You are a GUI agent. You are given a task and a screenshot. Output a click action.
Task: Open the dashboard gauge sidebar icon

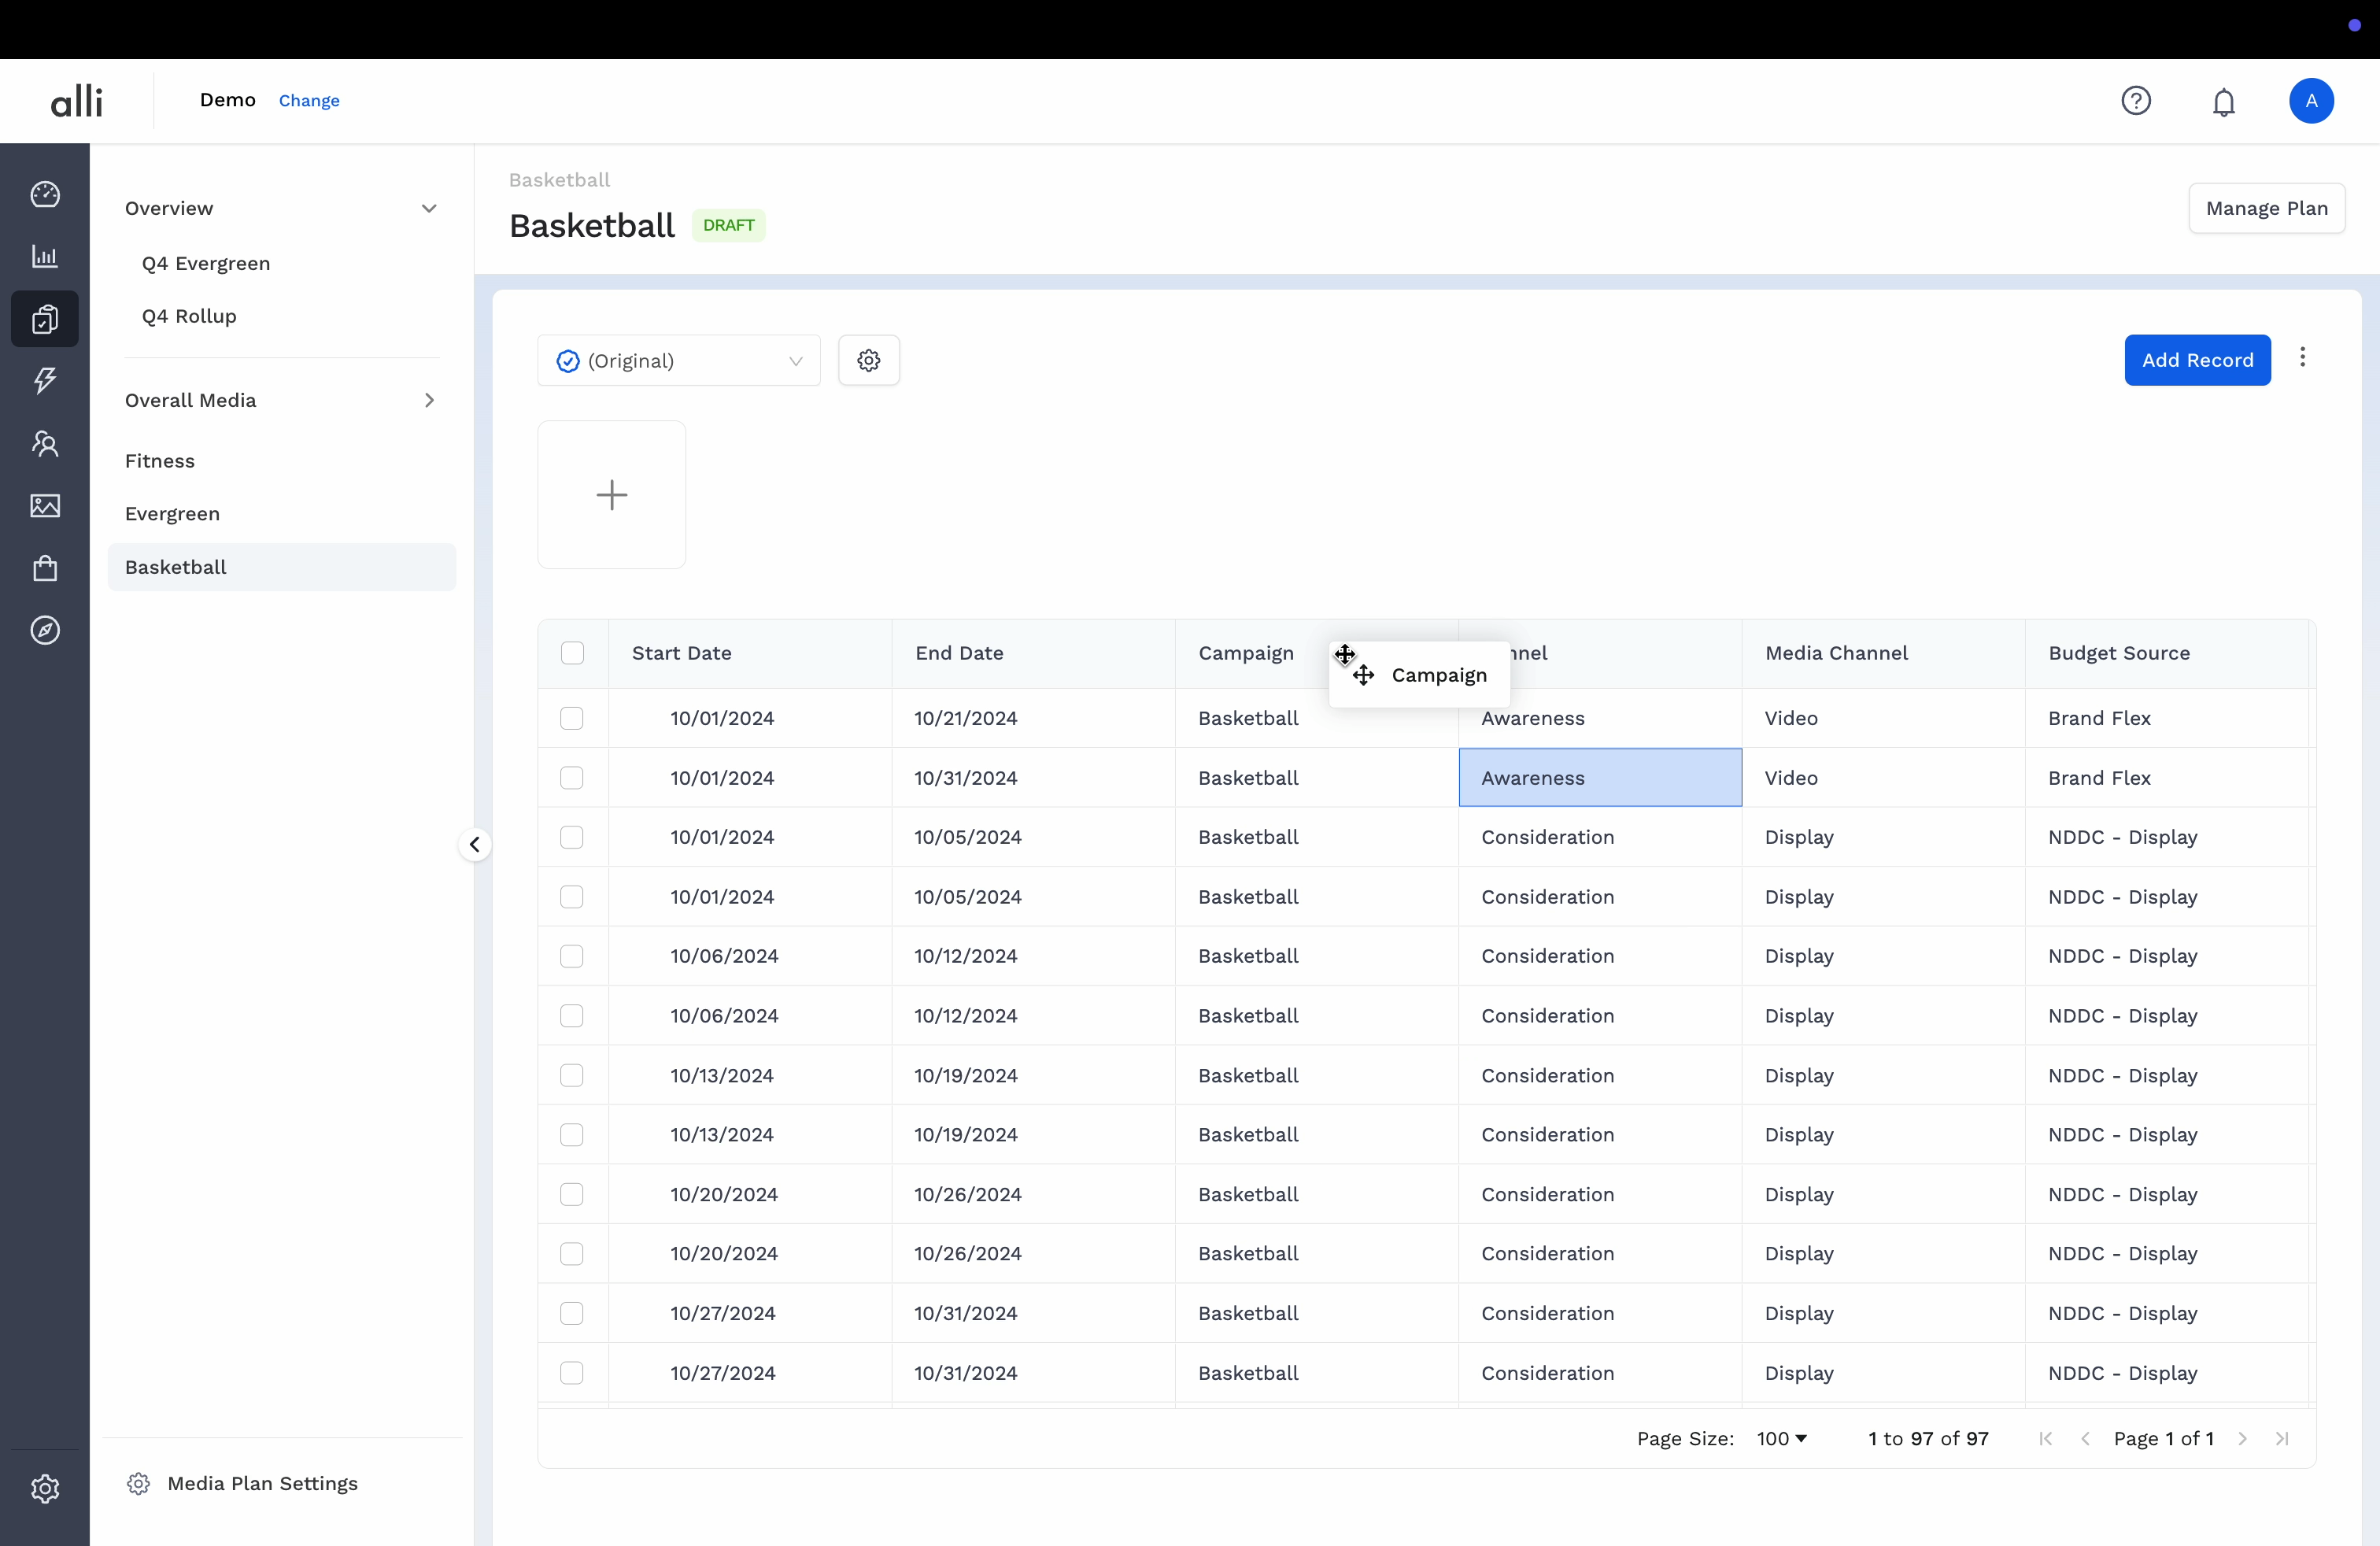coord(45,194)
